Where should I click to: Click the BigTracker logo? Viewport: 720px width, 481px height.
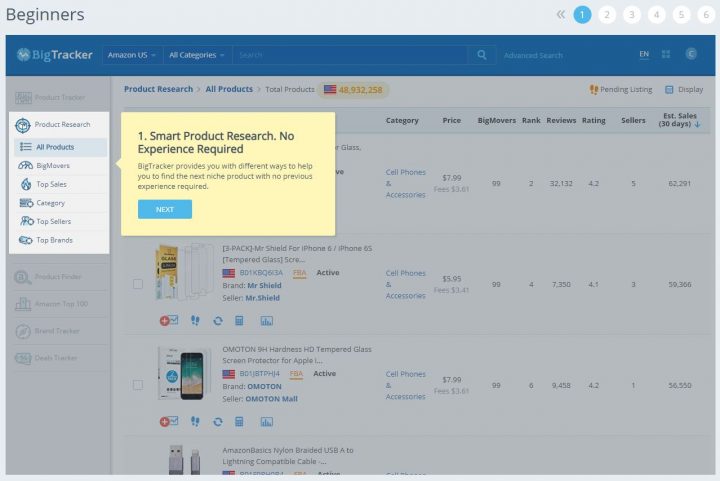[54, 55]
